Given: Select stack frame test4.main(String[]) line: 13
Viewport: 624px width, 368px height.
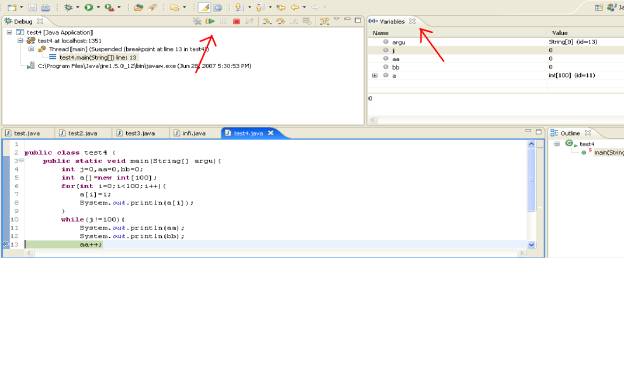Looking at the screenshot, I should point(98,57).
